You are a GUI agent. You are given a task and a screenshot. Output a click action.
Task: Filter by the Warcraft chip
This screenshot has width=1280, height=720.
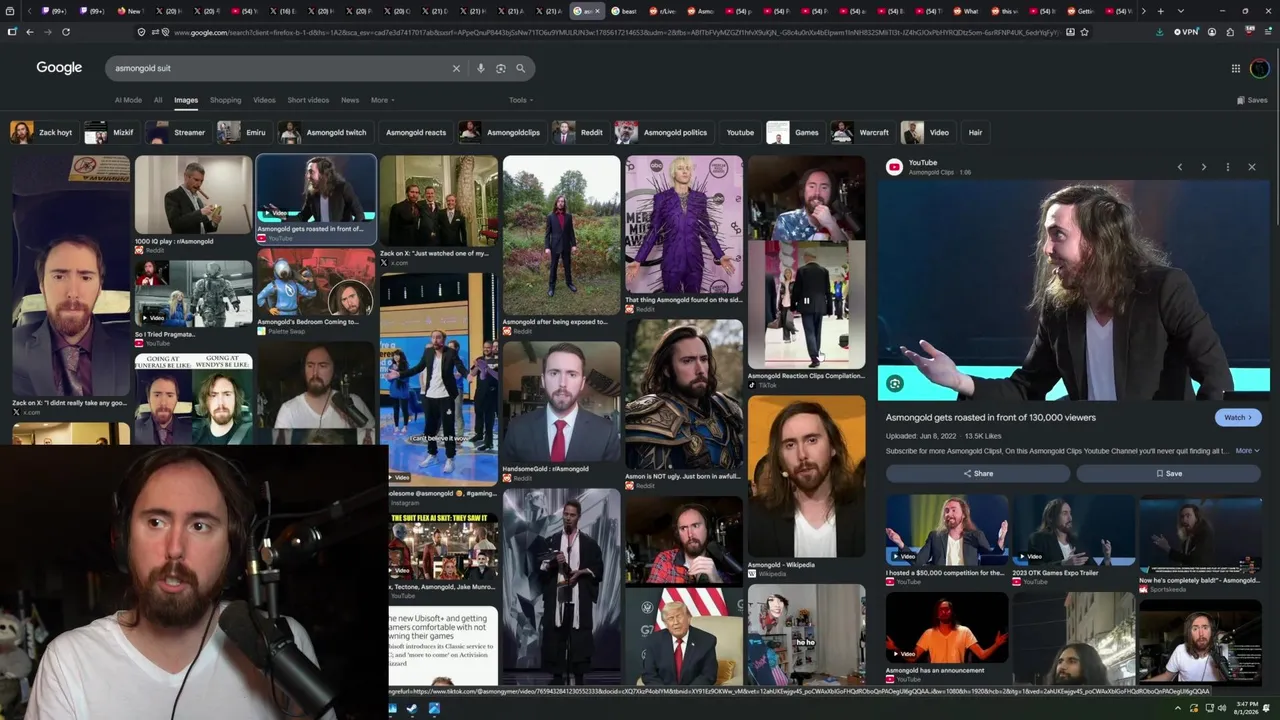click(x=862, y=132)
